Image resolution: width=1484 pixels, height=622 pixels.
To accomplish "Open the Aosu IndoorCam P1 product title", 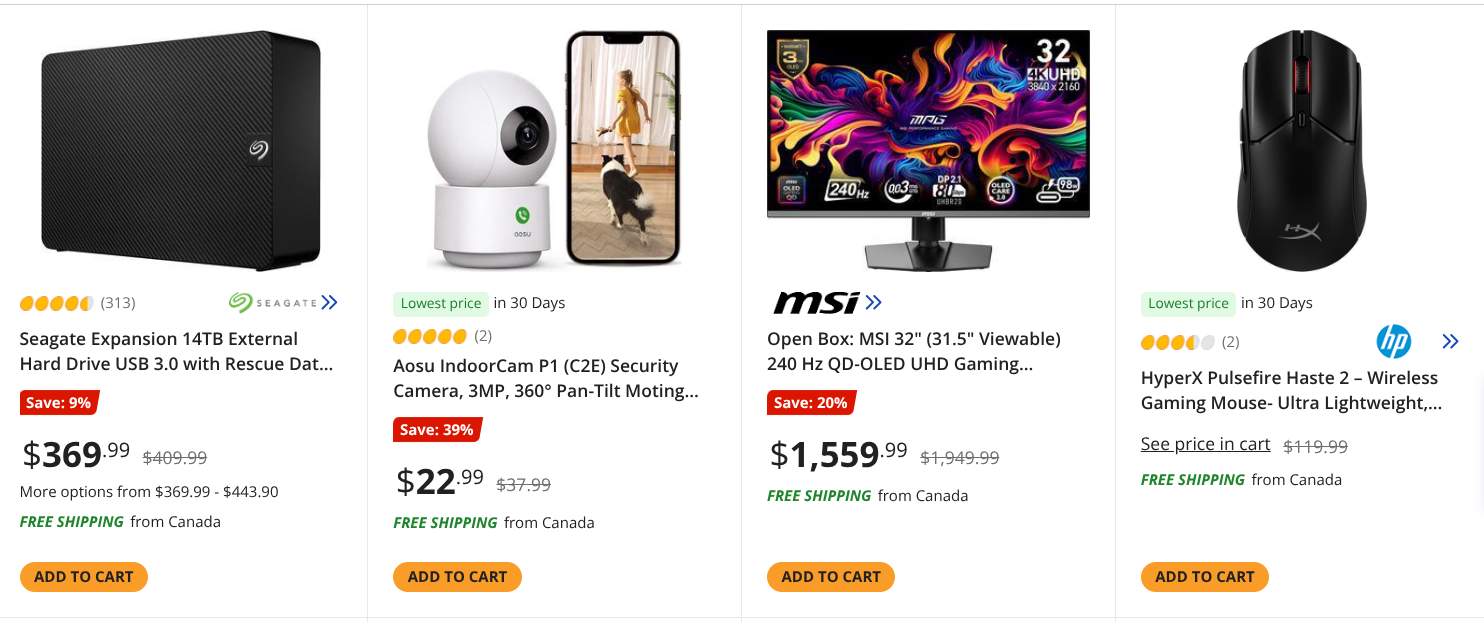I will tap(545, 379).
